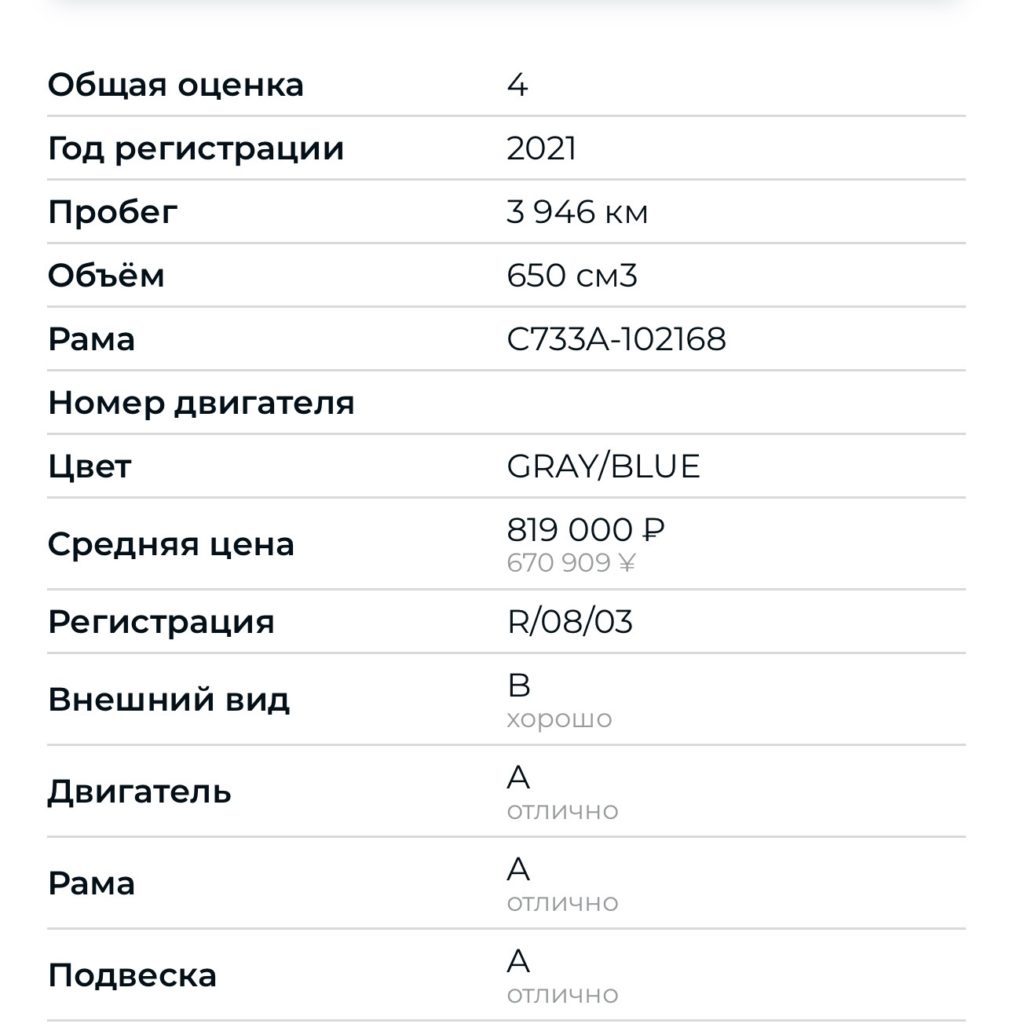Select the engine volume 650 см3
The image size is (1013, 1024).
pos(571,276)
